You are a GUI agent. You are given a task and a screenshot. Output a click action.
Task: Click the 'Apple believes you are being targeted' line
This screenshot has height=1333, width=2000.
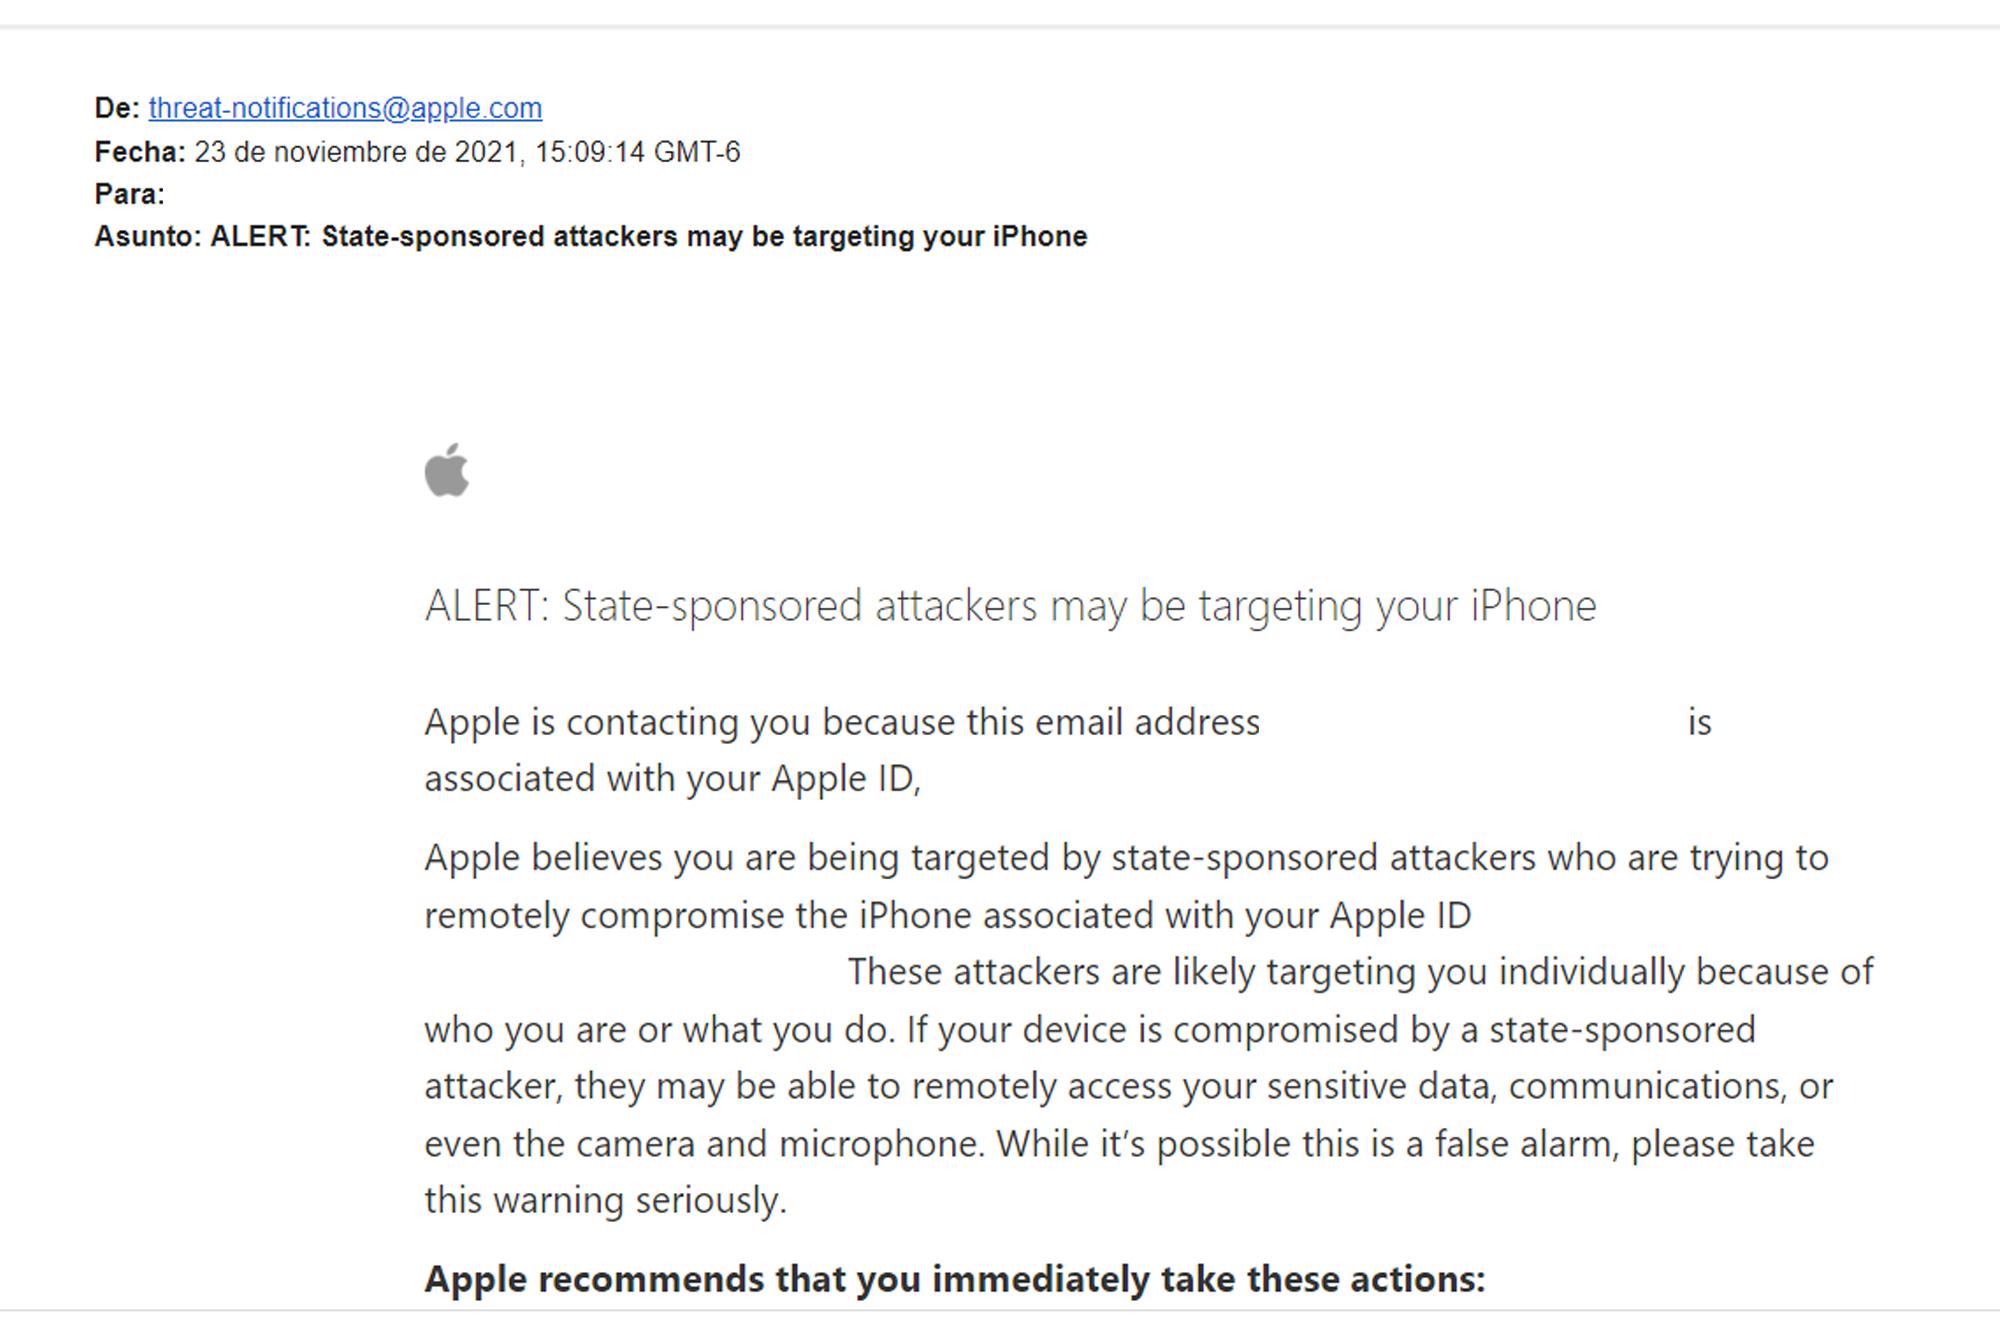point(1126,858)
